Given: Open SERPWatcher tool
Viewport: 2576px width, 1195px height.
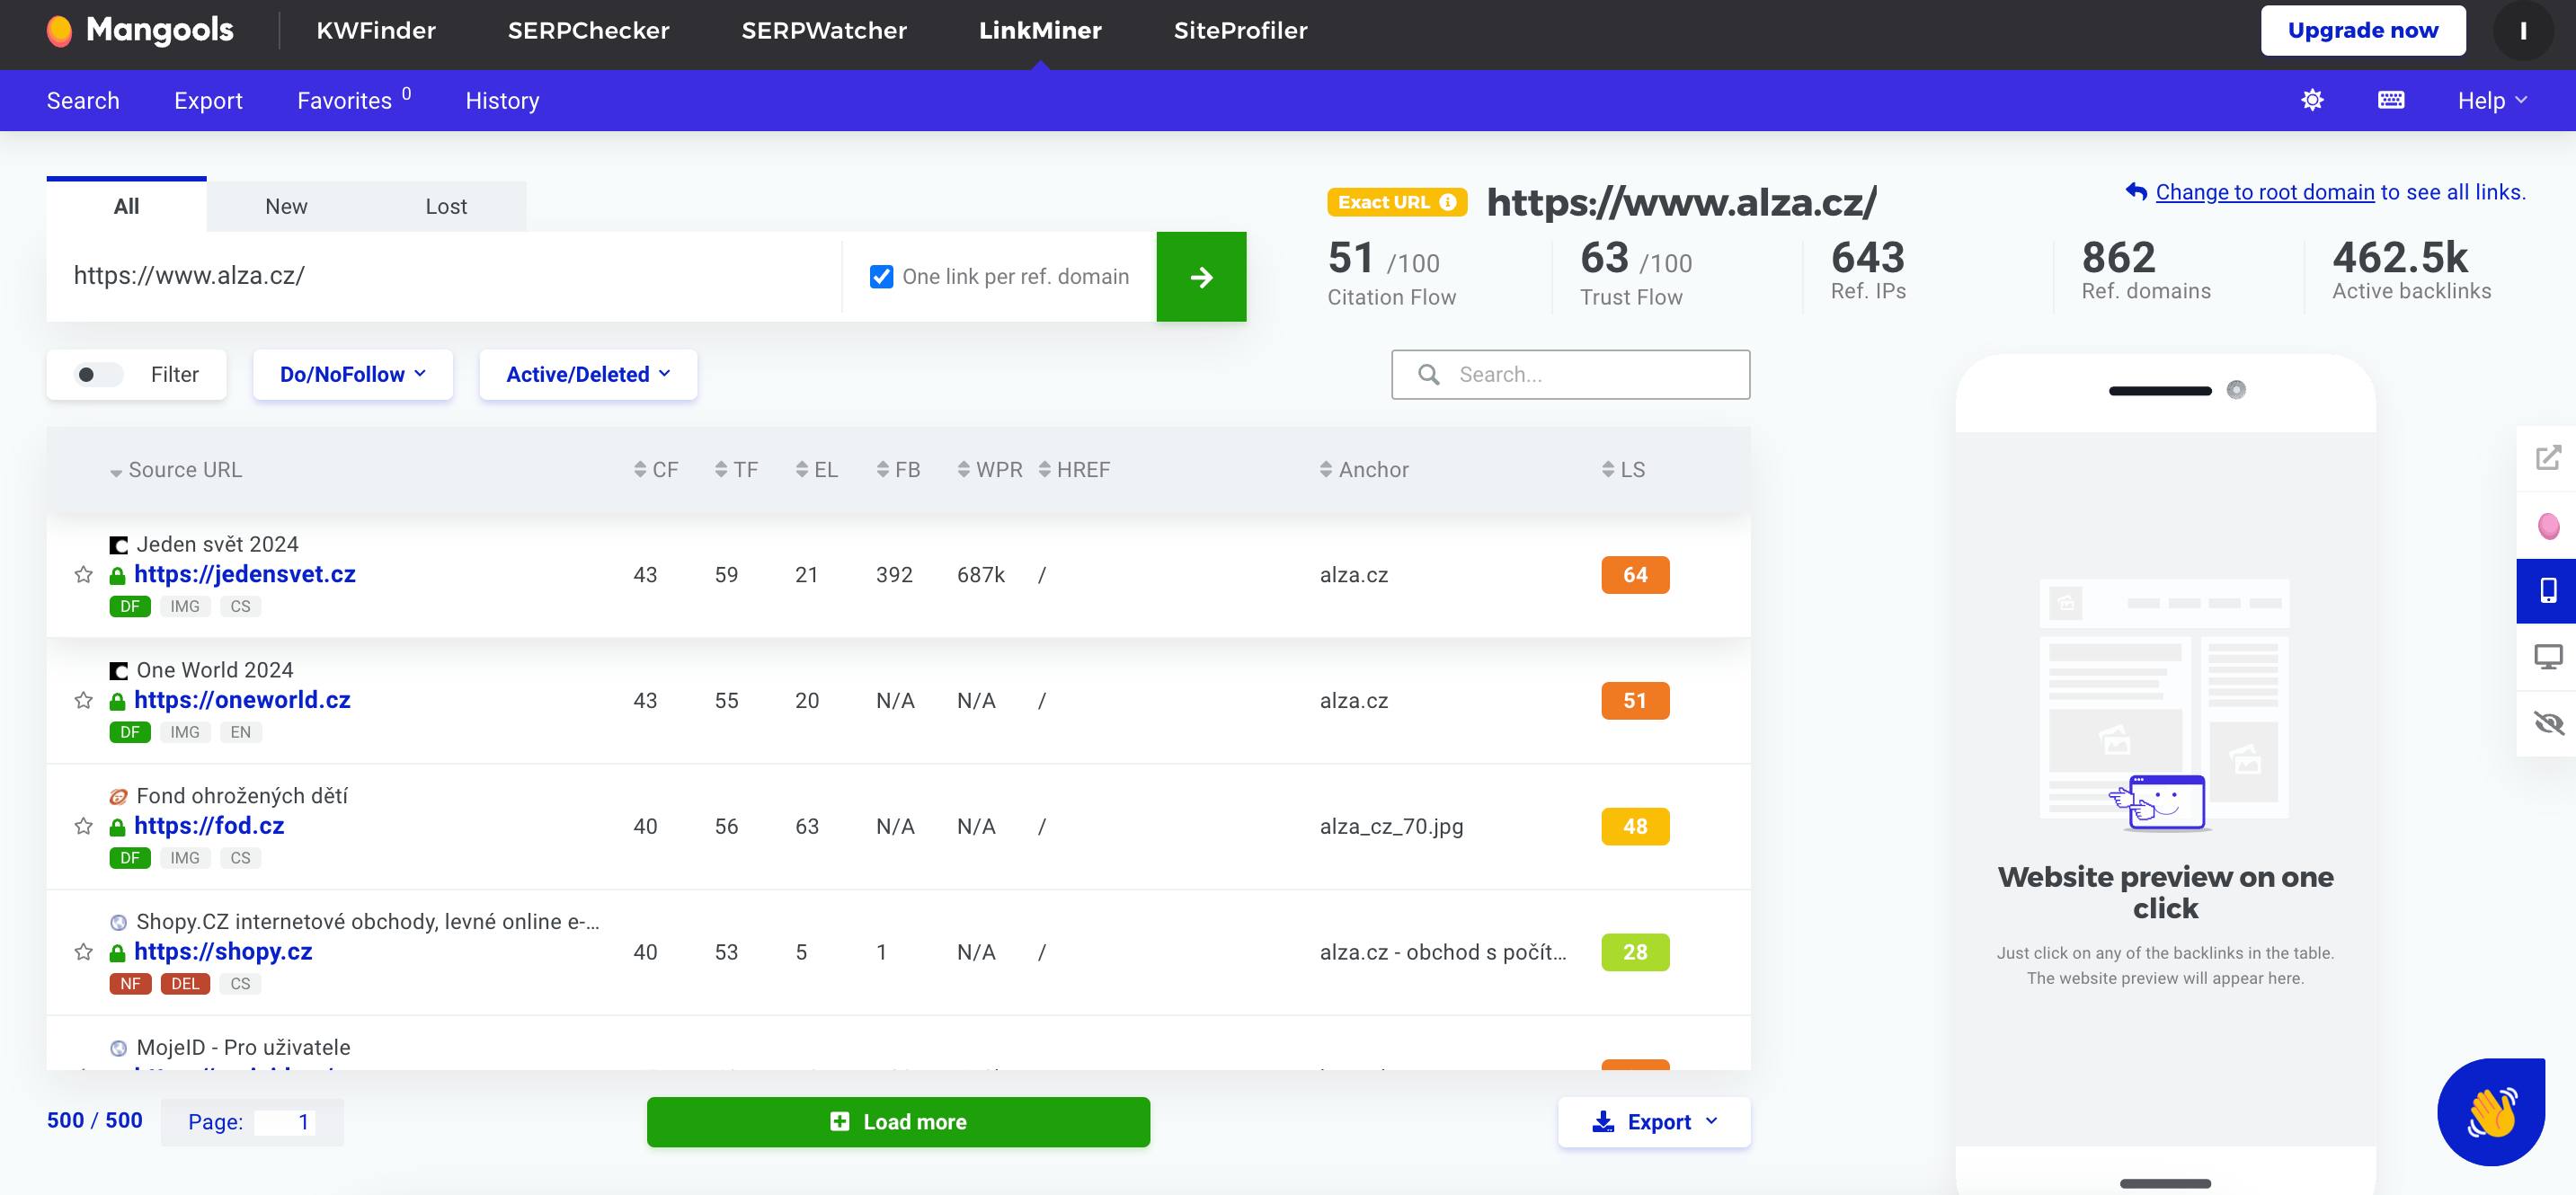Looking at the screenshot, I should click(x=824, y=31).
